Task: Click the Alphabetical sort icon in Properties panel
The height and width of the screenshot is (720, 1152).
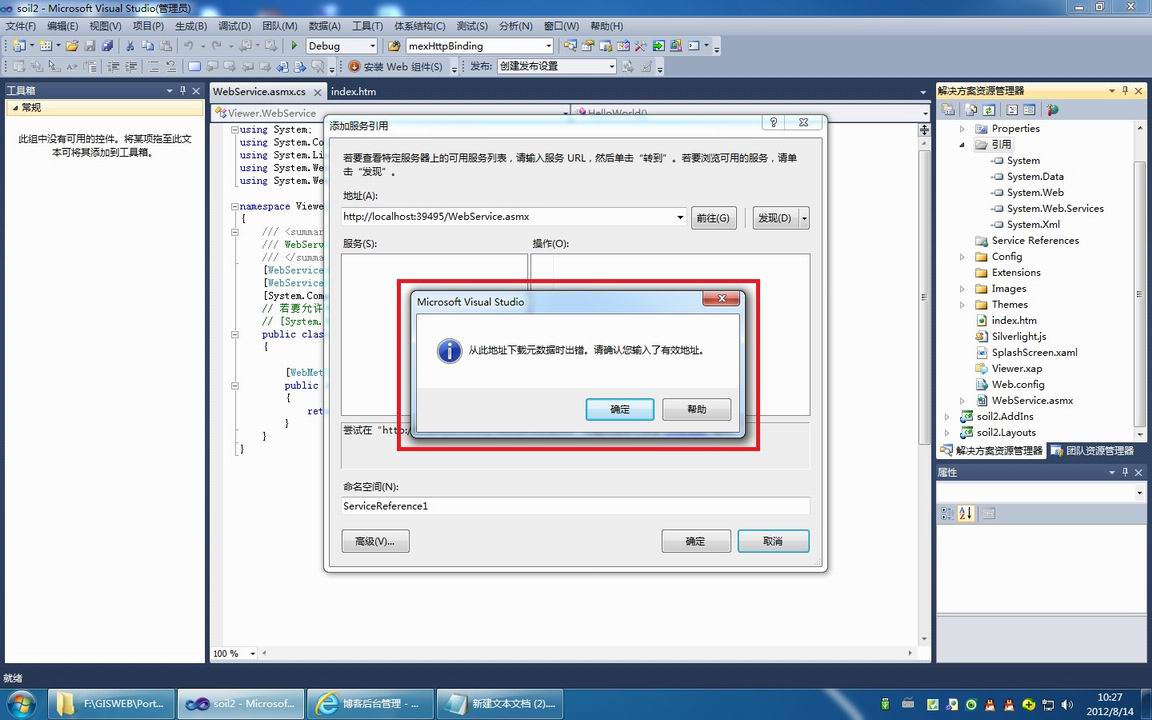Action: point(965,514)
